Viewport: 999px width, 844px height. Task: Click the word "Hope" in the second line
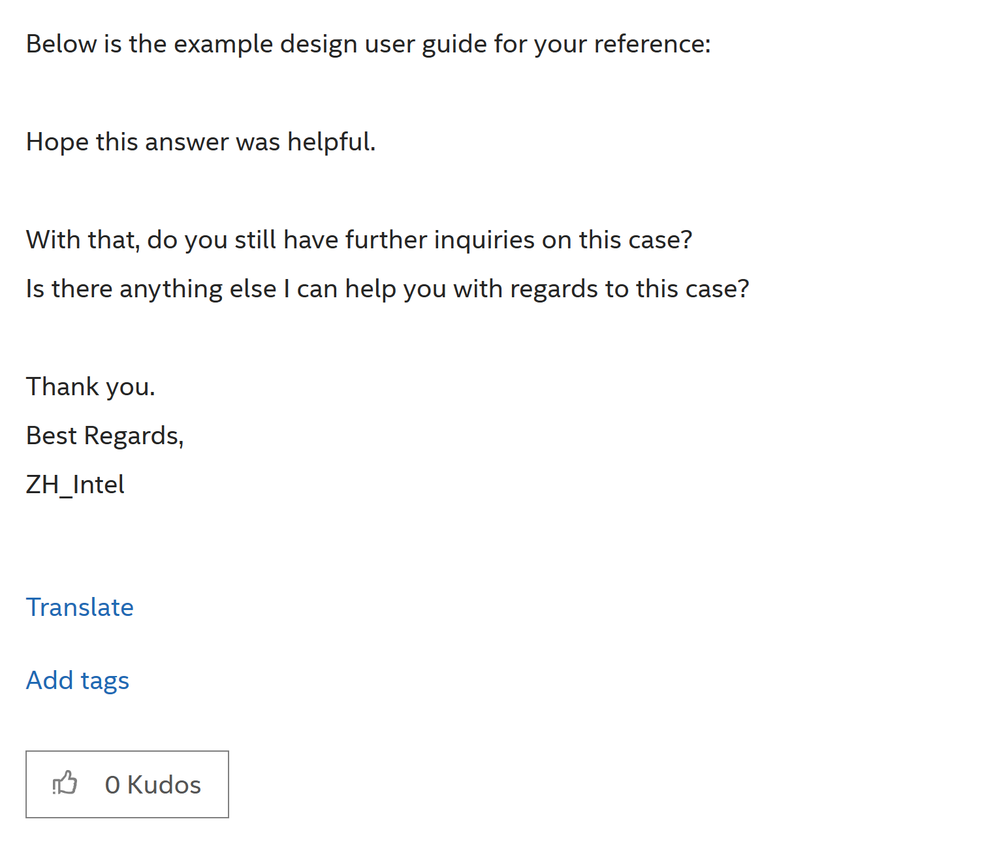pyautogui.click(x=57, y=142)
